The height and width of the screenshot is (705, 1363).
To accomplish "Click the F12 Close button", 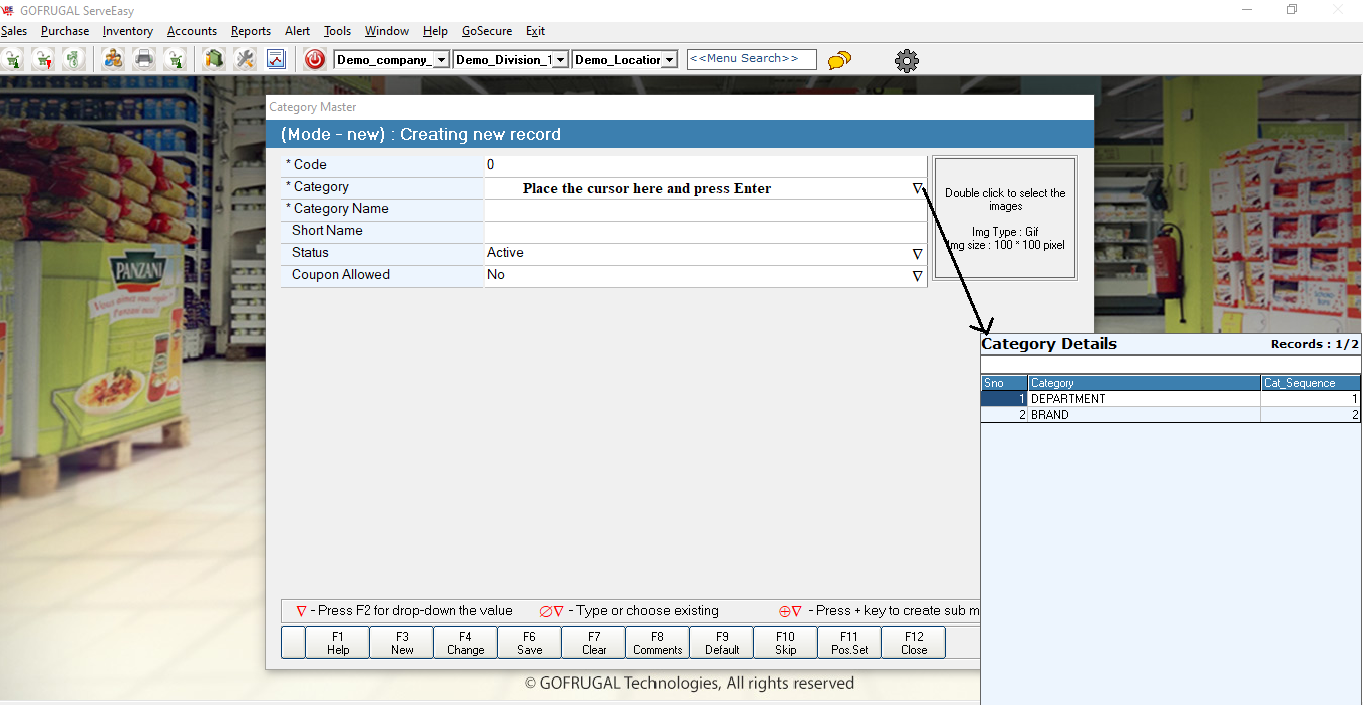I will (x=914, y=643).
